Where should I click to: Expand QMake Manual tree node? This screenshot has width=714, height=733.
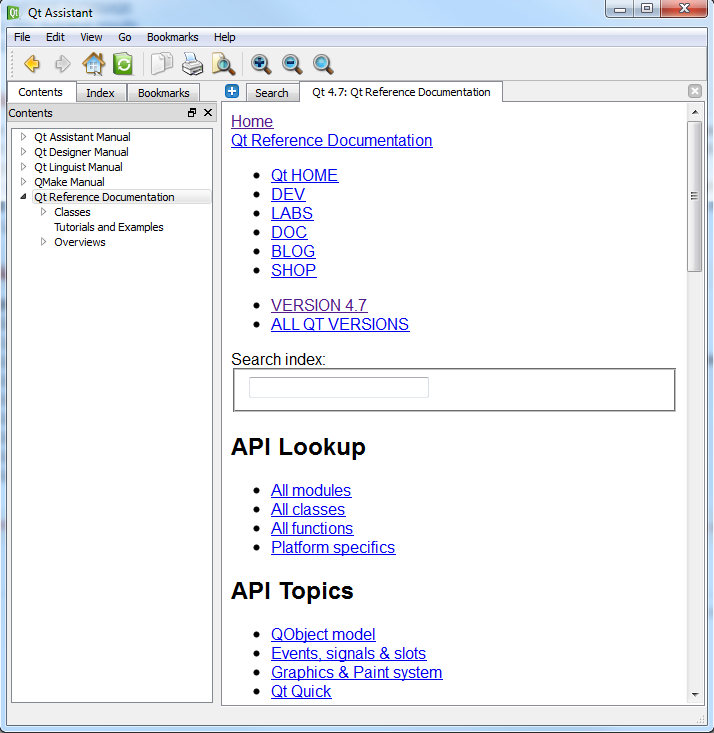coord(23,181)
